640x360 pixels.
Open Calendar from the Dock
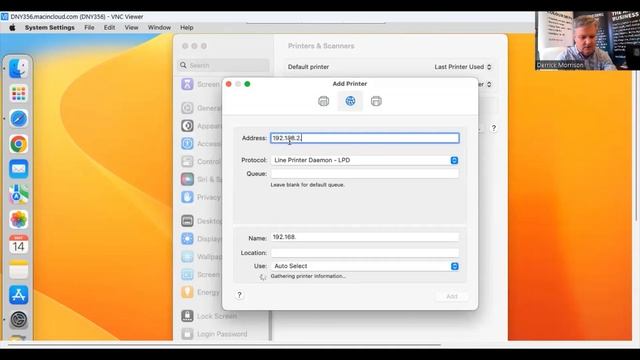(x=18, y=244)
